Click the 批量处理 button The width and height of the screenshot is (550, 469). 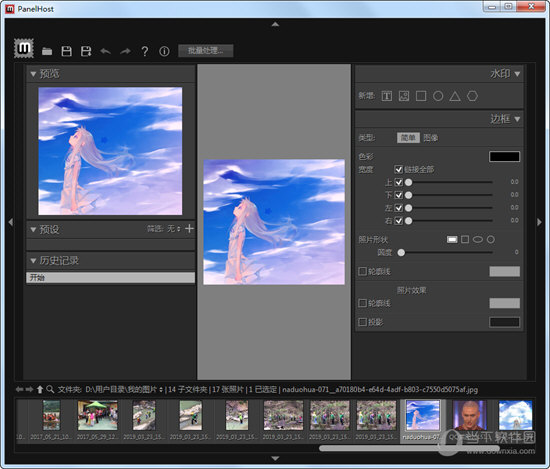[206, 51]
